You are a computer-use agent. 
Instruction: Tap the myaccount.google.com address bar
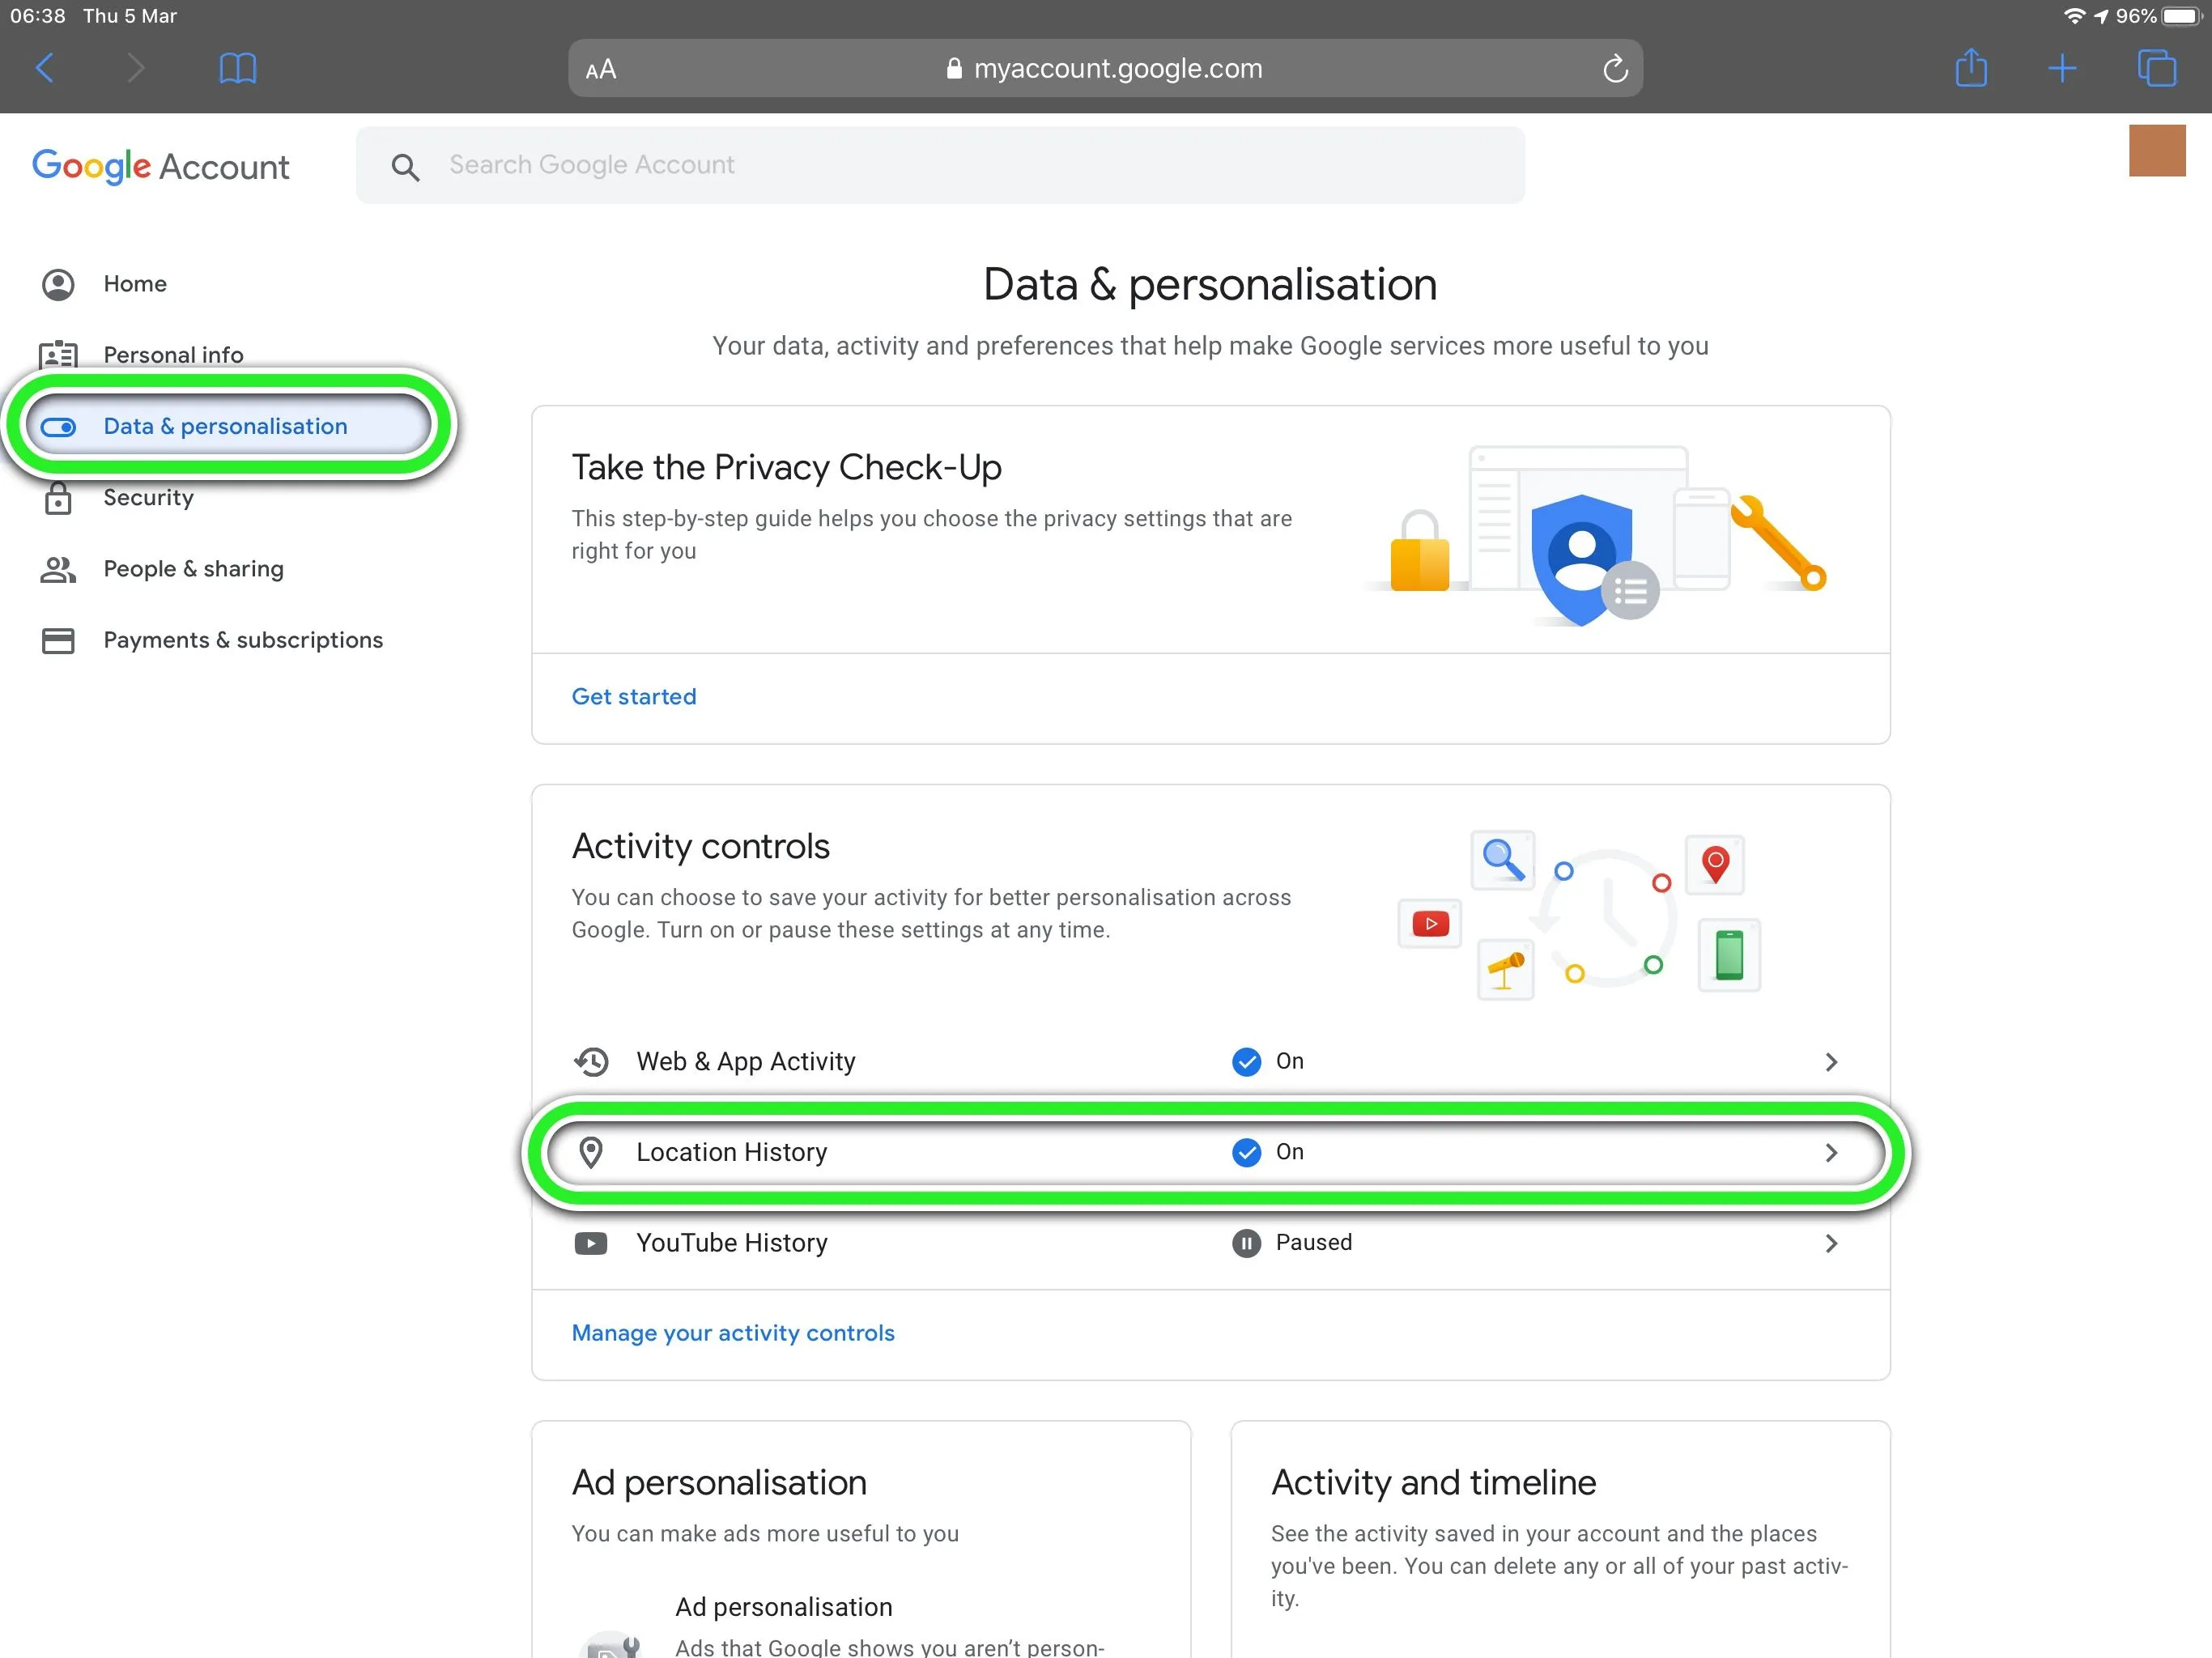tap(1105, 68)
